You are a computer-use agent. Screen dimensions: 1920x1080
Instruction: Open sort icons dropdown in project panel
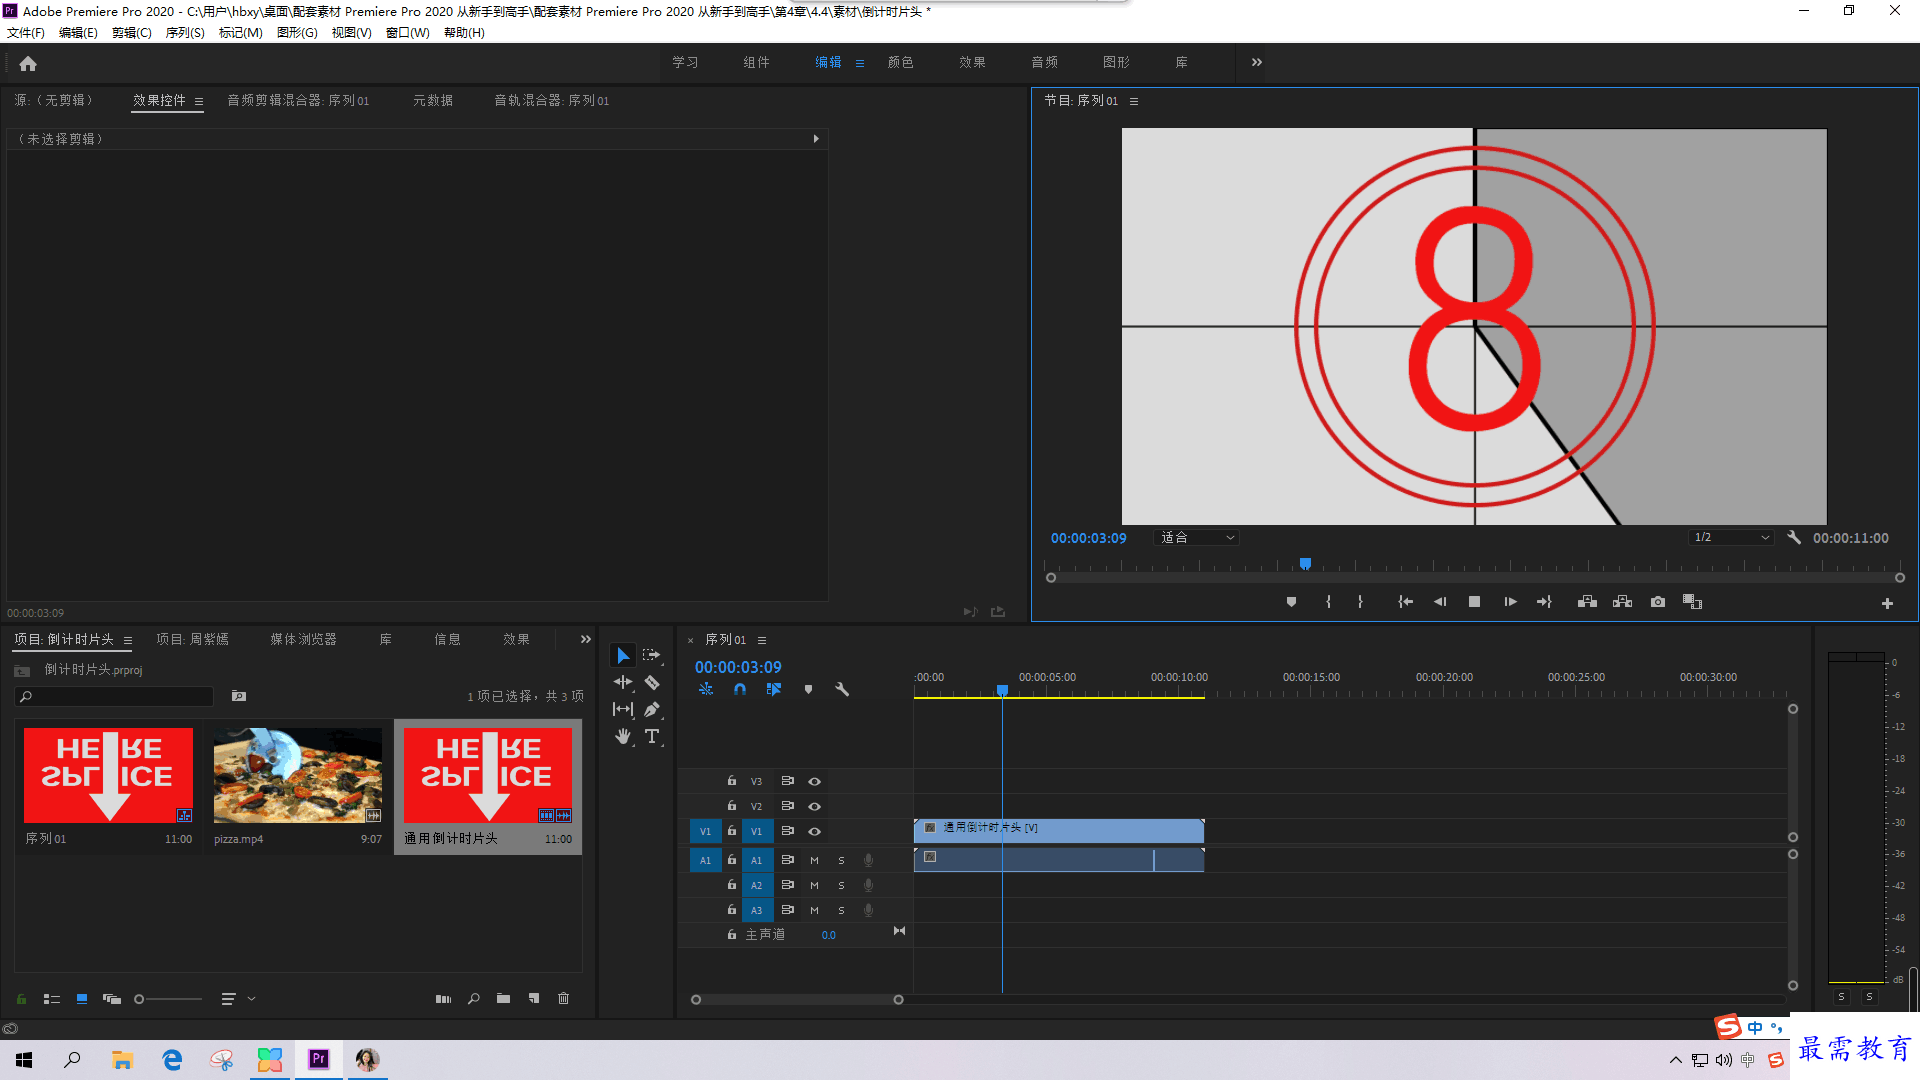238,999
